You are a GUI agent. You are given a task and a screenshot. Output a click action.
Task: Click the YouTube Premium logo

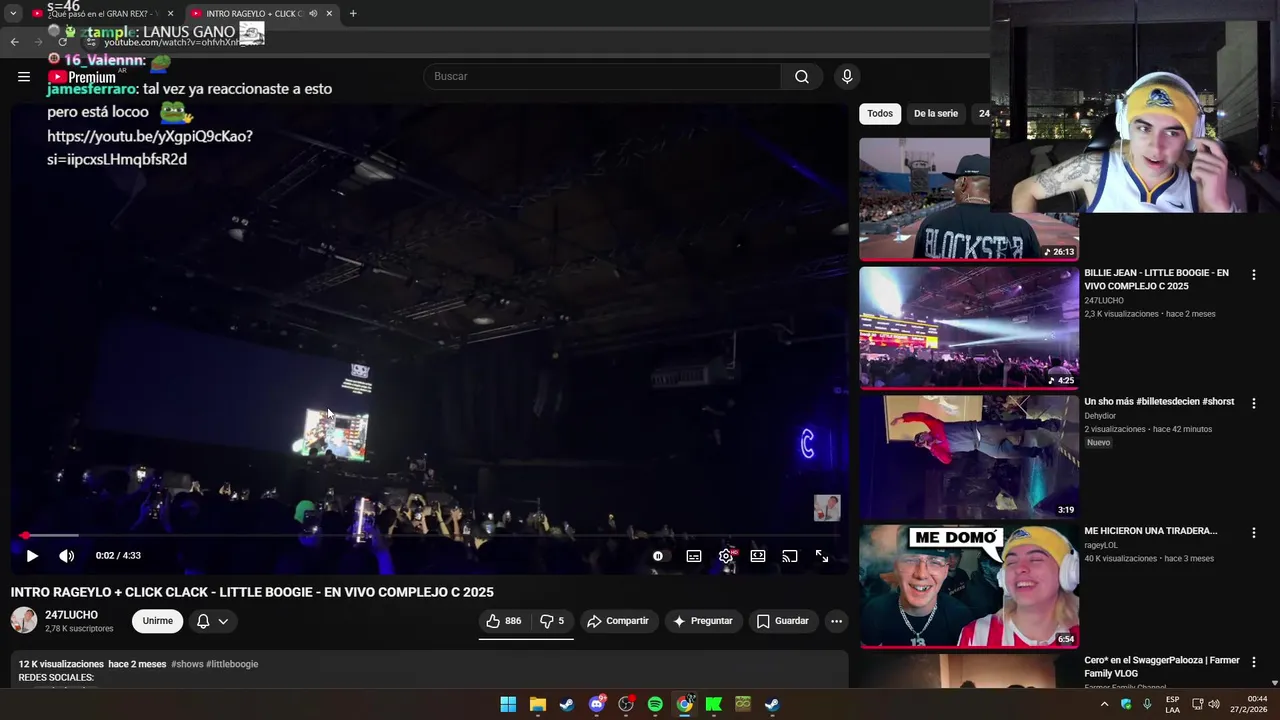point(82,77)
